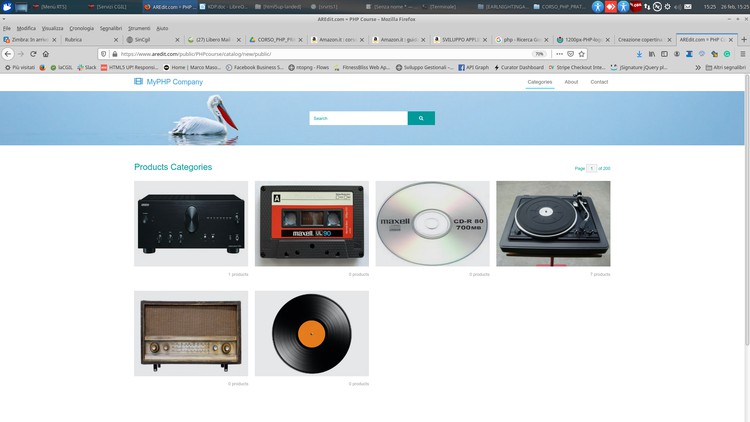Open page actions three-dots menu

pos(559,54)
